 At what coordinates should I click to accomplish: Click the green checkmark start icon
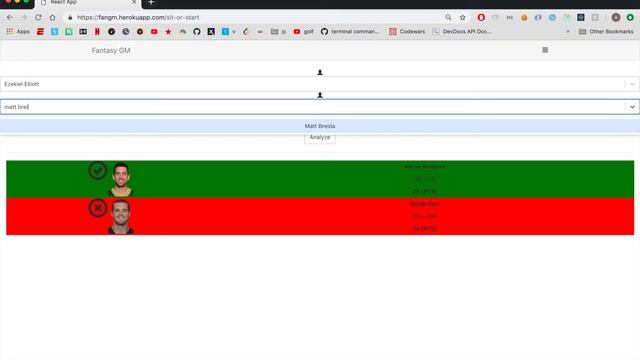pyautogui.click(x=98, y=171)
